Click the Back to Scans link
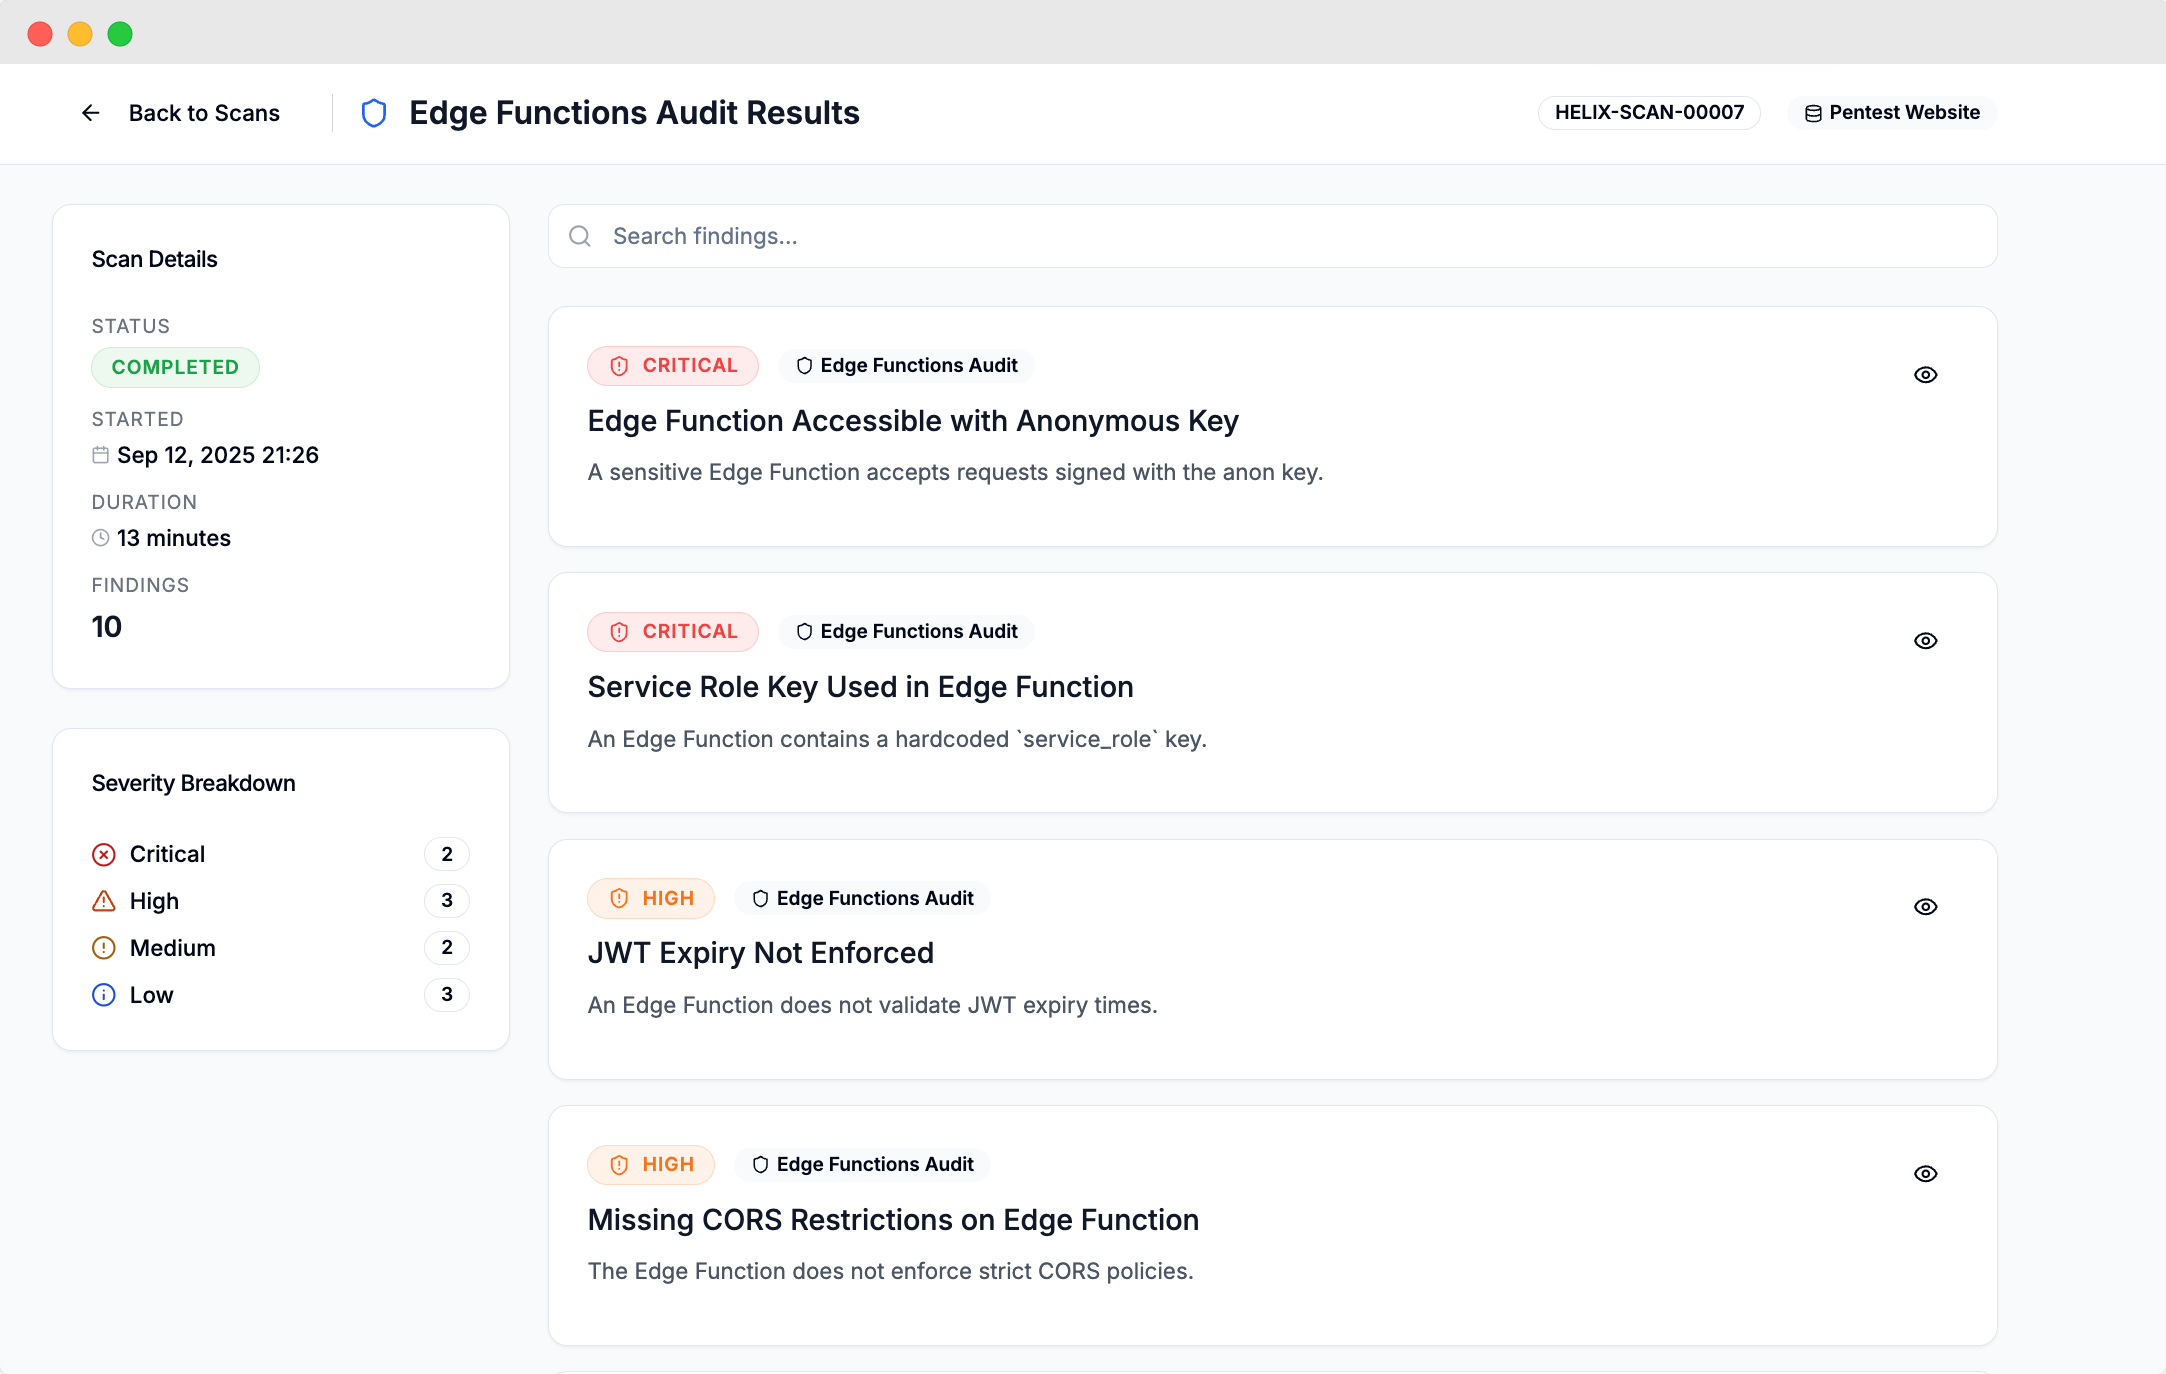2166x1374 pixels. point(204,113)
